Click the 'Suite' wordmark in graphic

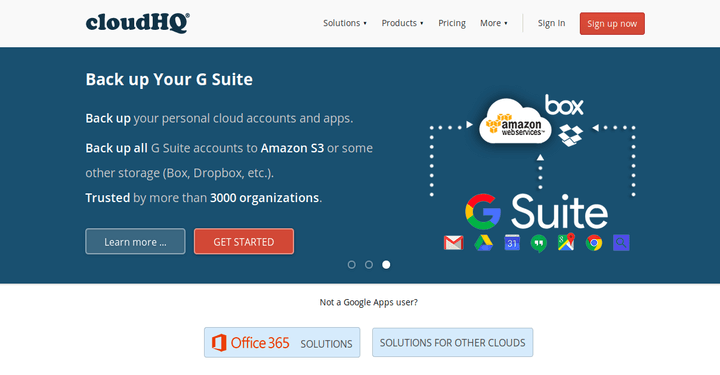[559, 212]
